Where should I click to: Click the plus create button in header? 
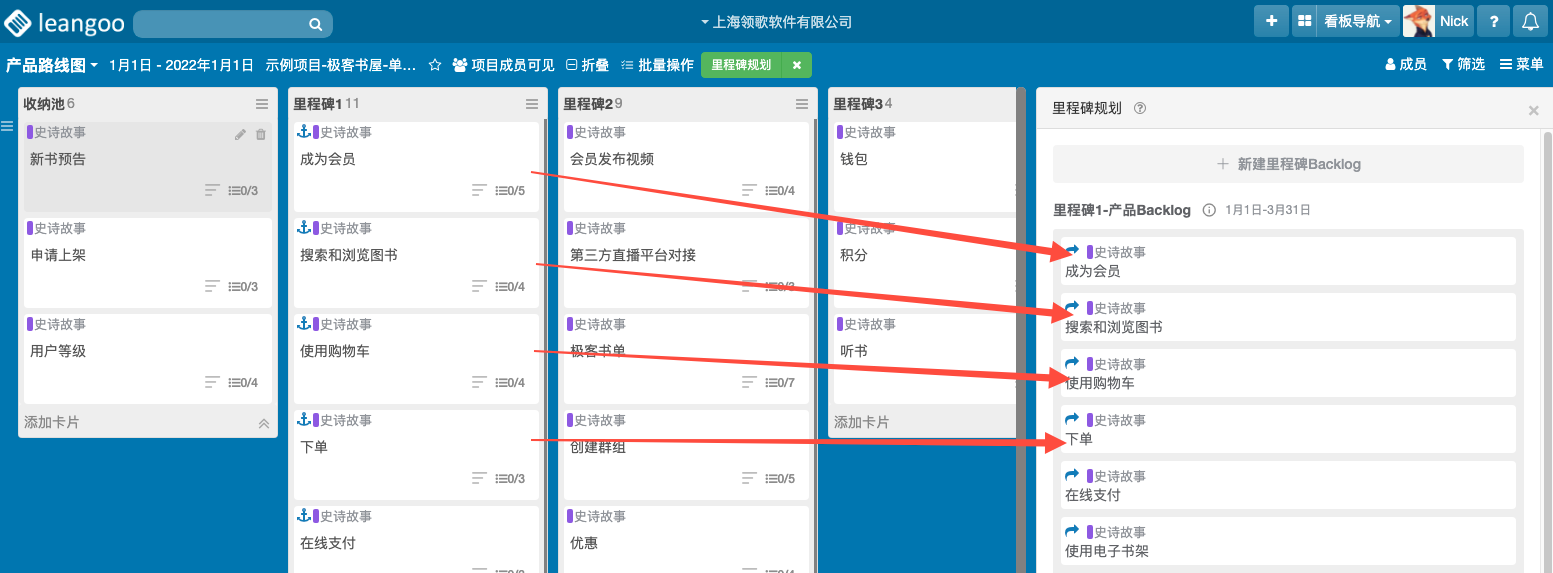[x=1271, y=21]
